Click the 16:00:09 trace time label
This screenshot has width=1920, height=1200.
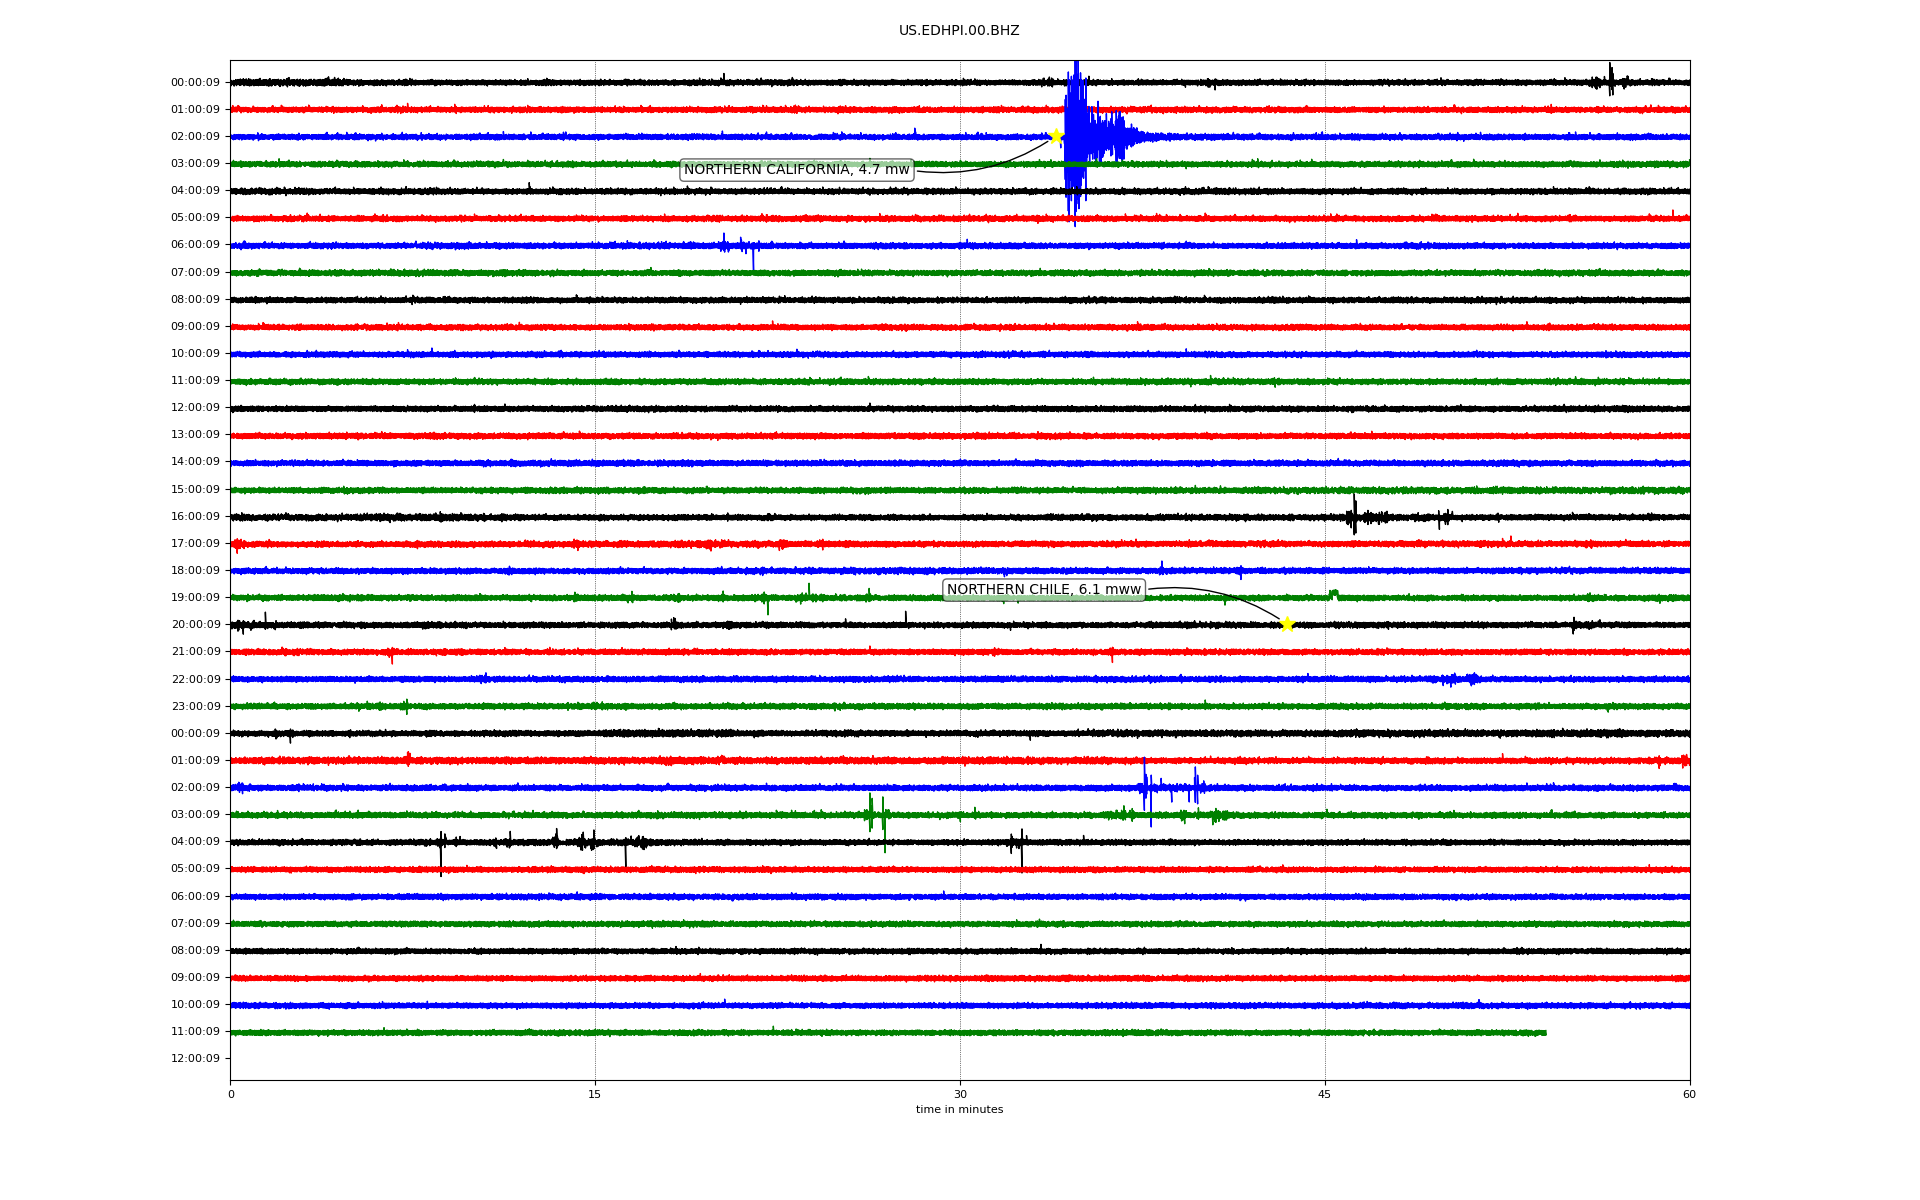pos(195,517)
